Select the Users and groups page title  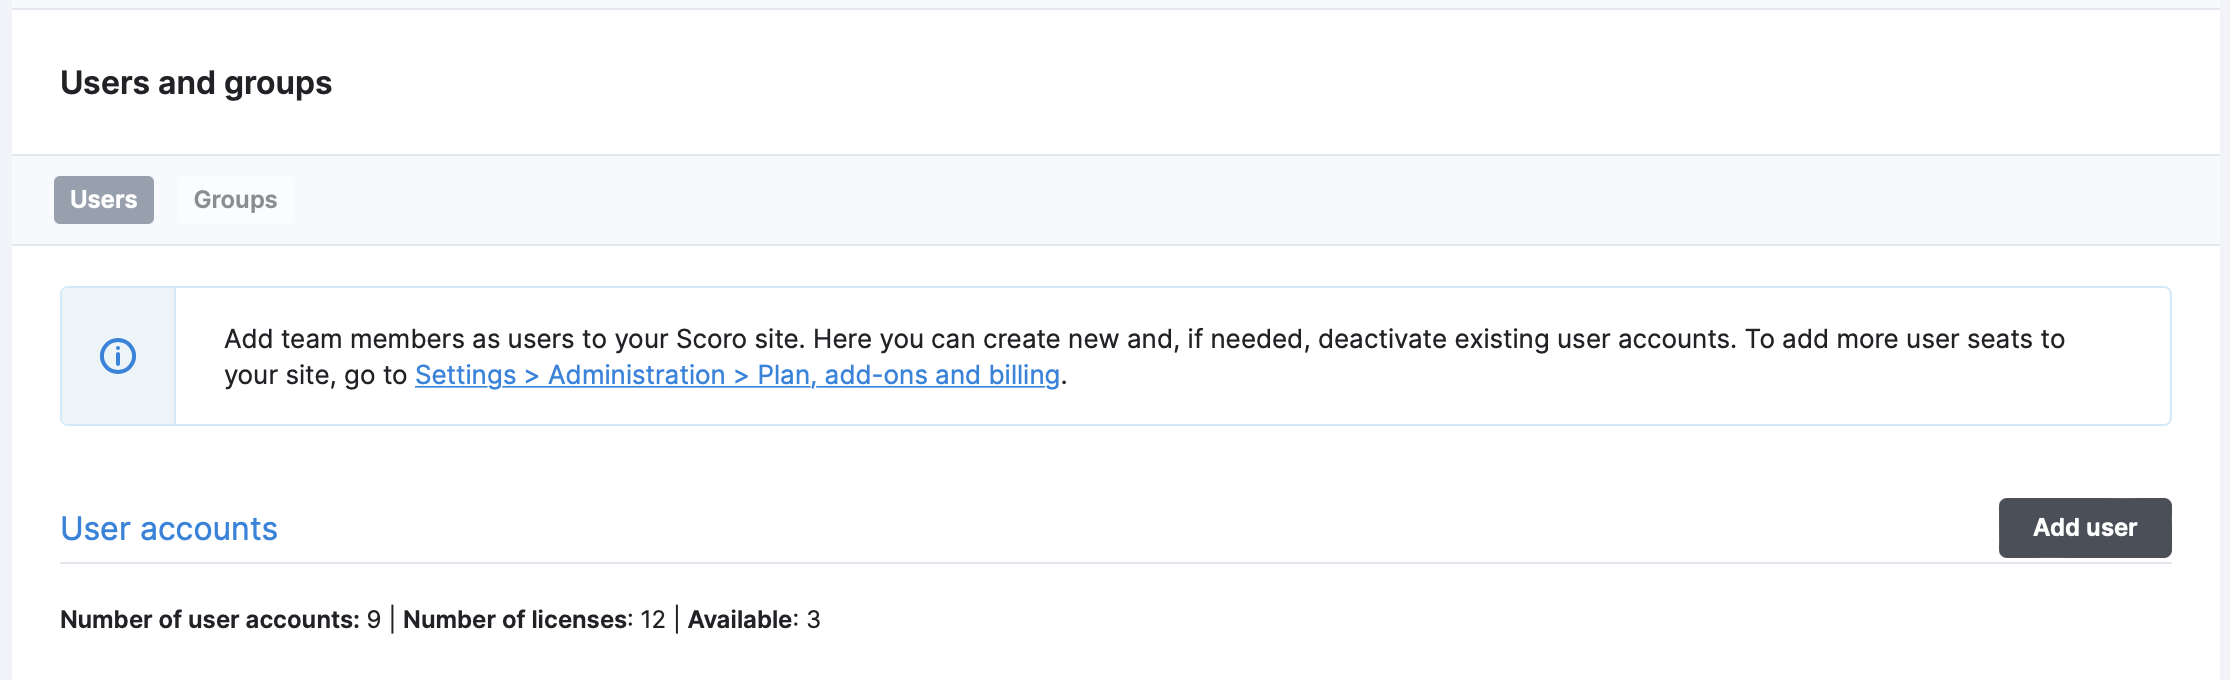tap(196, 83)
